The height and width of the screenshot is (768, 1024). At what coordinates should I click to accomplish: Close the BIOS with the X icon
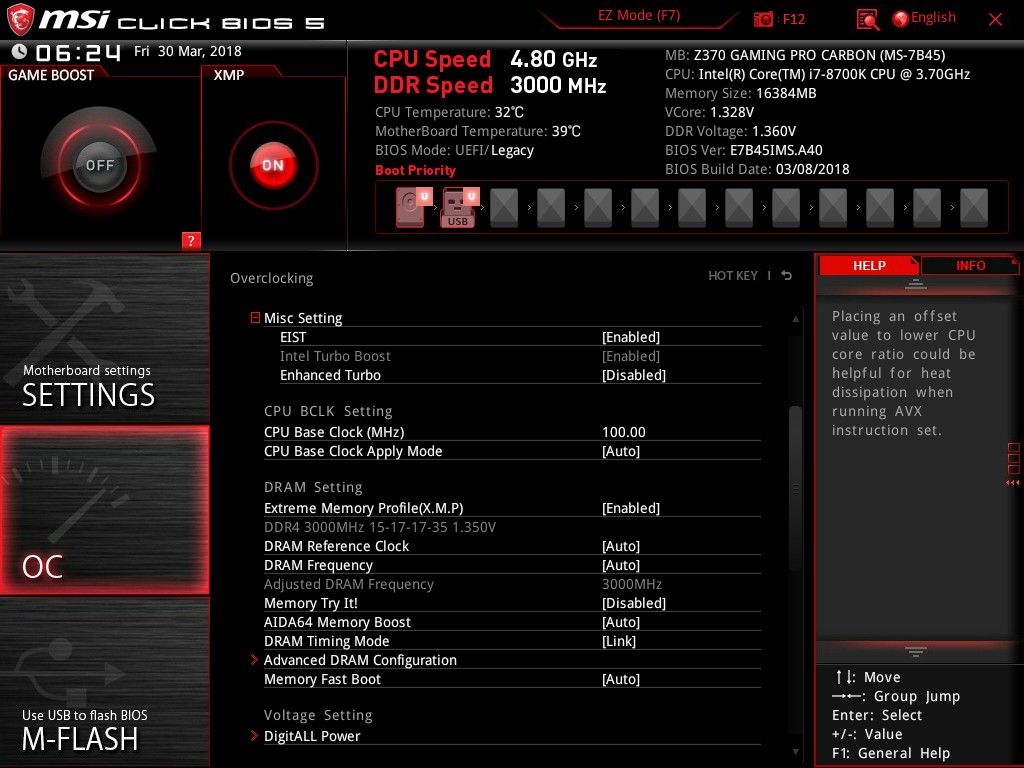995,19
